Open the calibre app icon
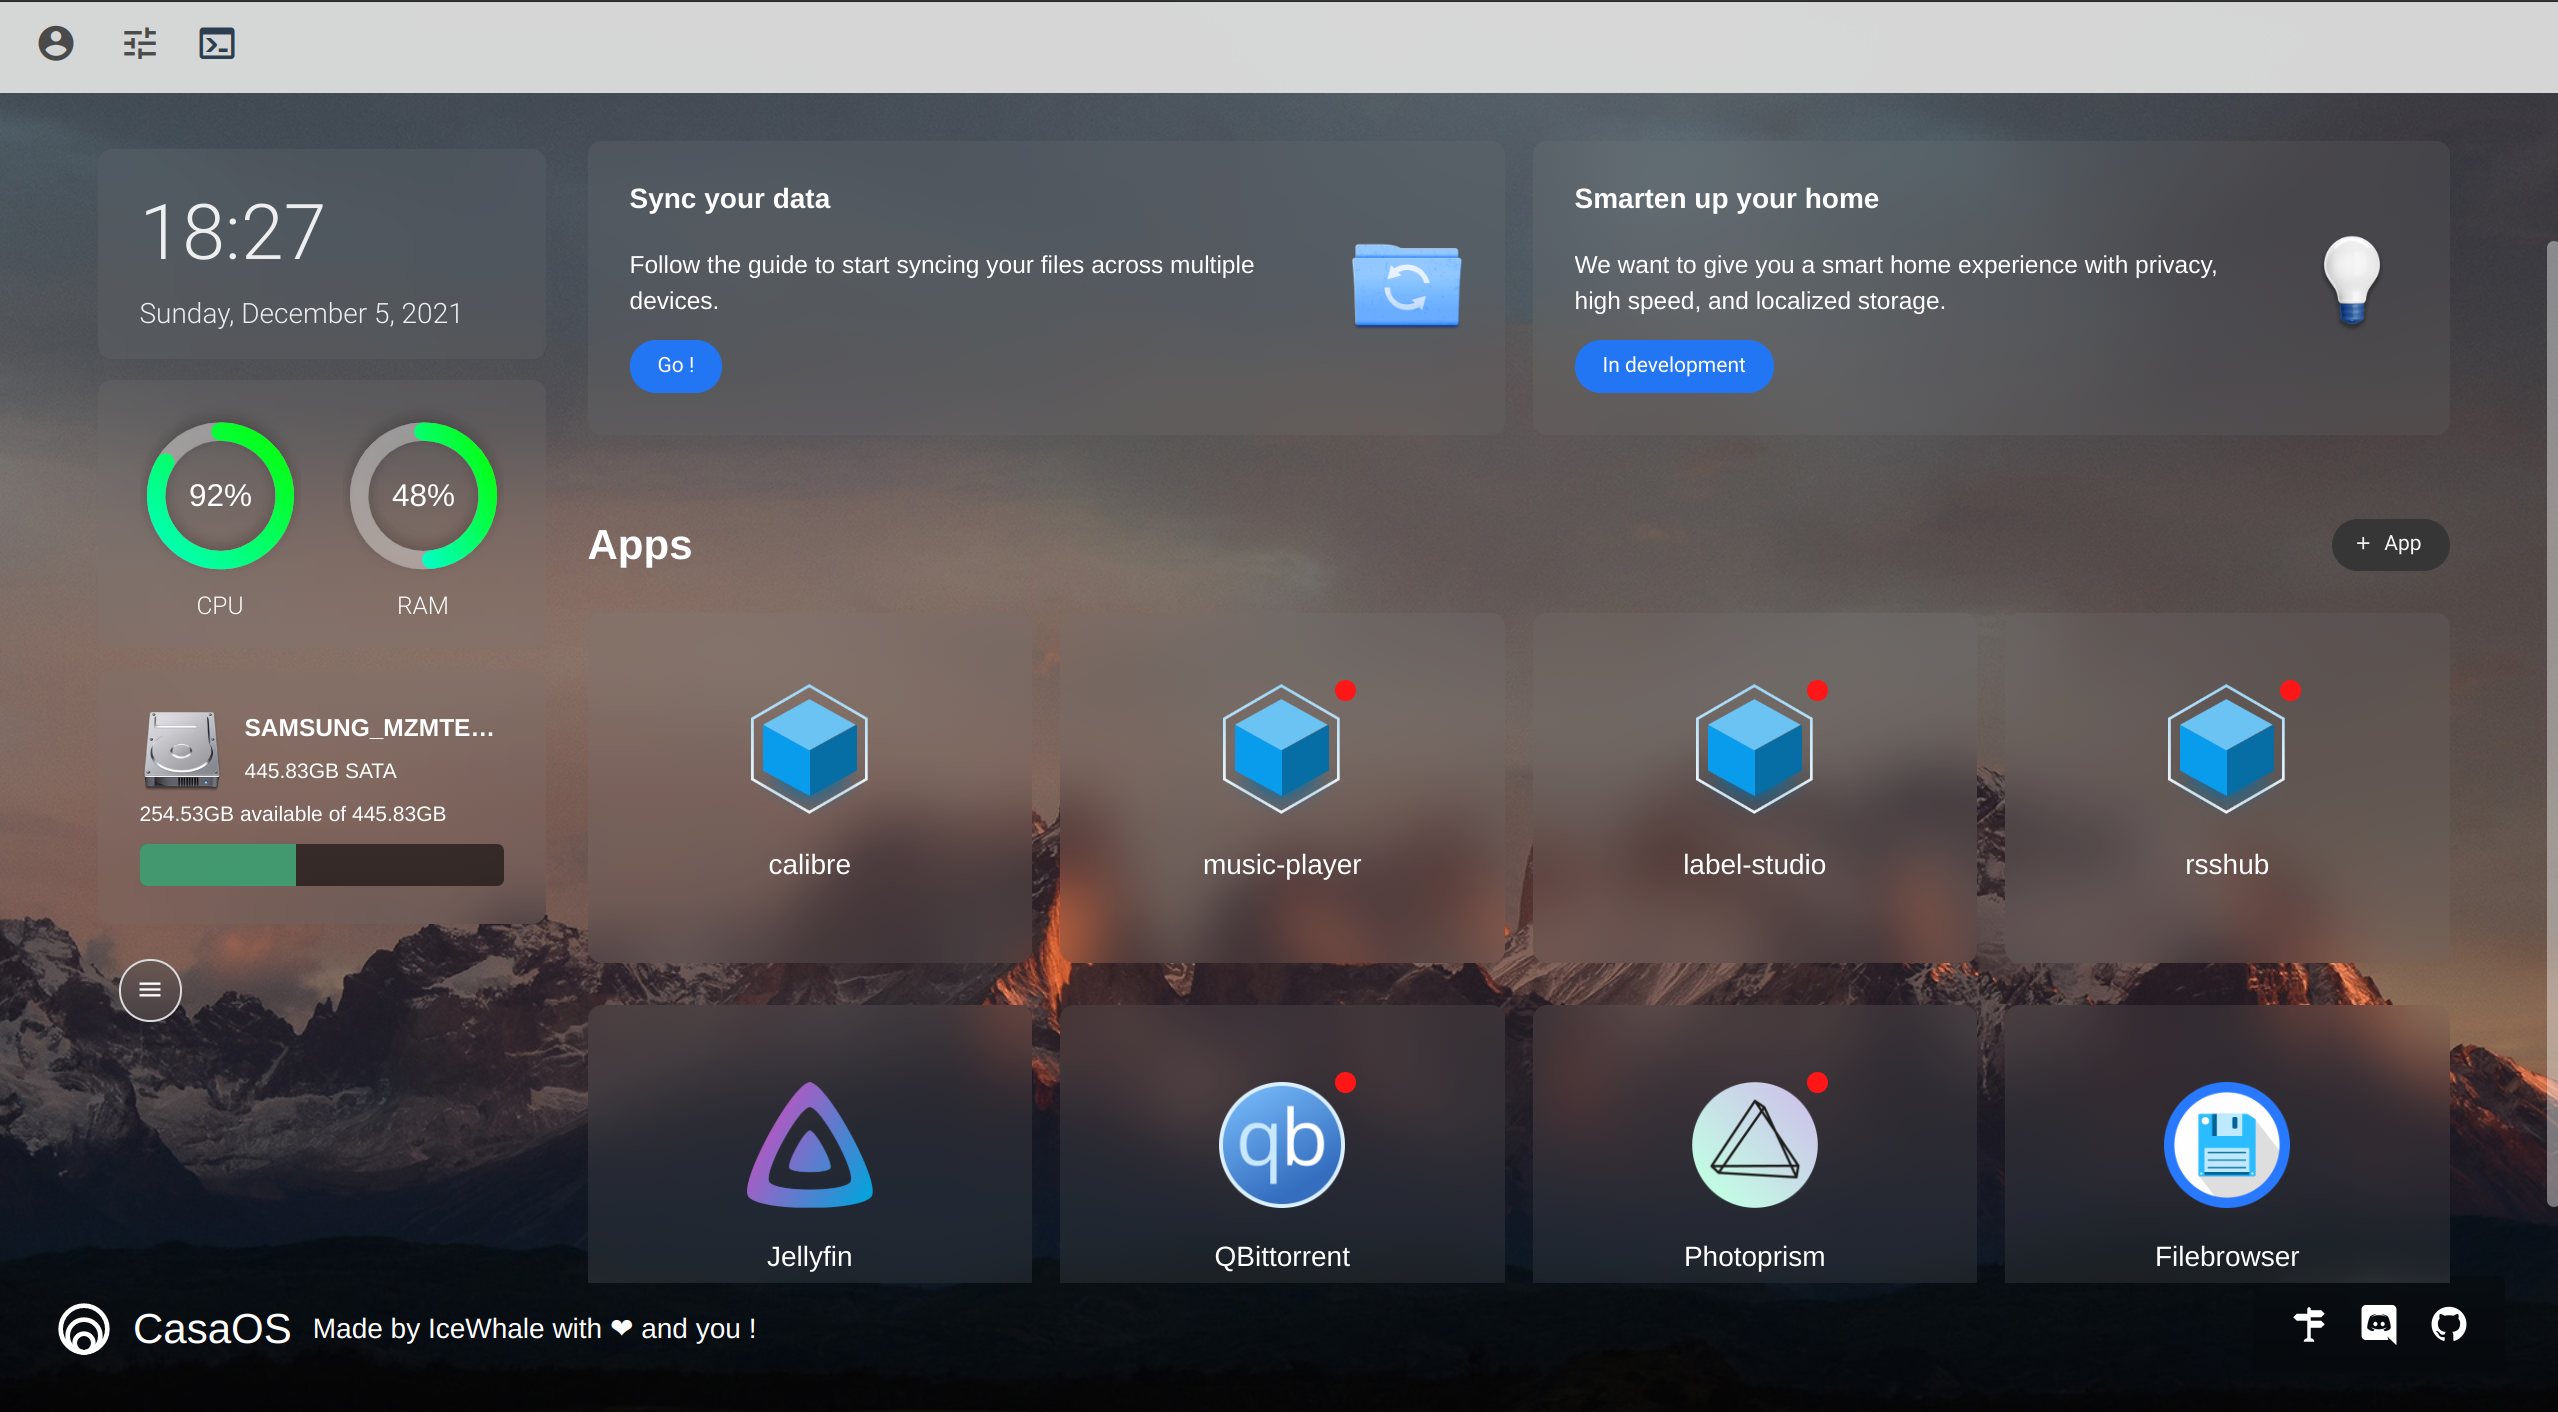 [x=809, y=749]
